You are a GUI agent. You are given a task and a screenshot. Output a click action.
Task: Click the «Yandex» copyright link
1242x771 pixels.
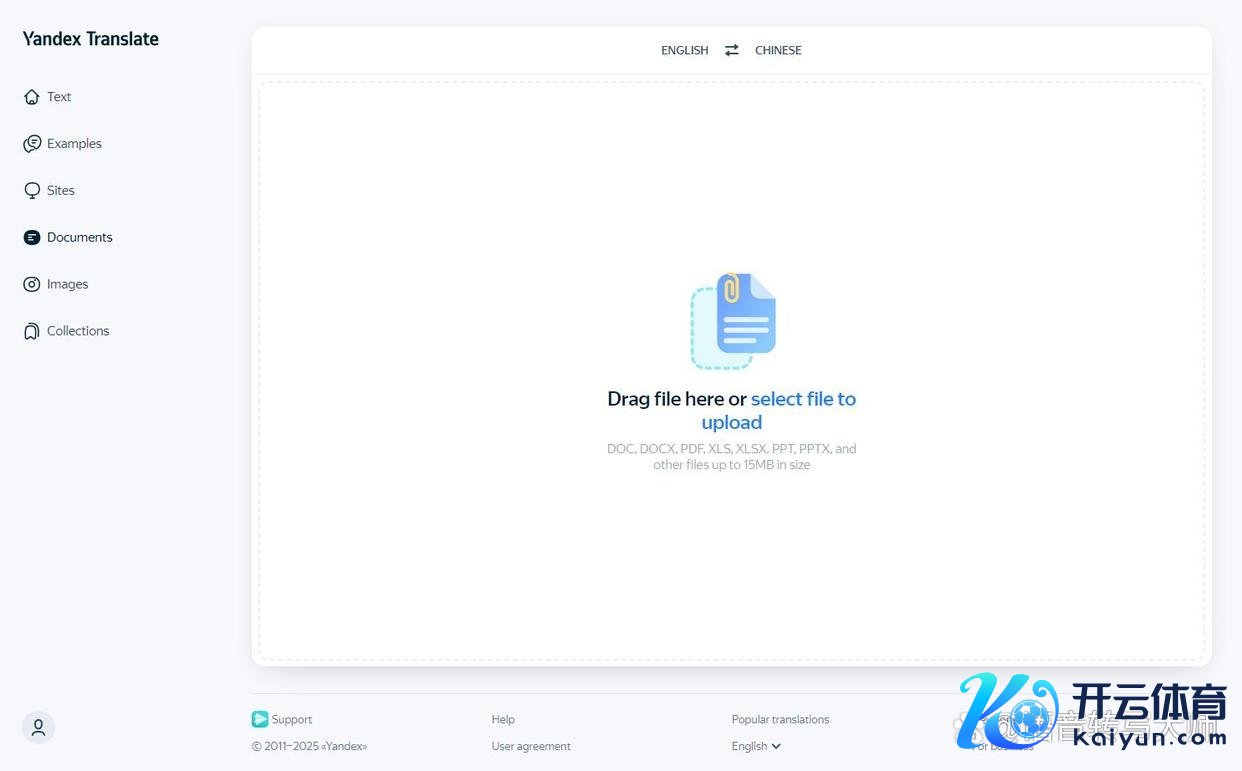343,746
